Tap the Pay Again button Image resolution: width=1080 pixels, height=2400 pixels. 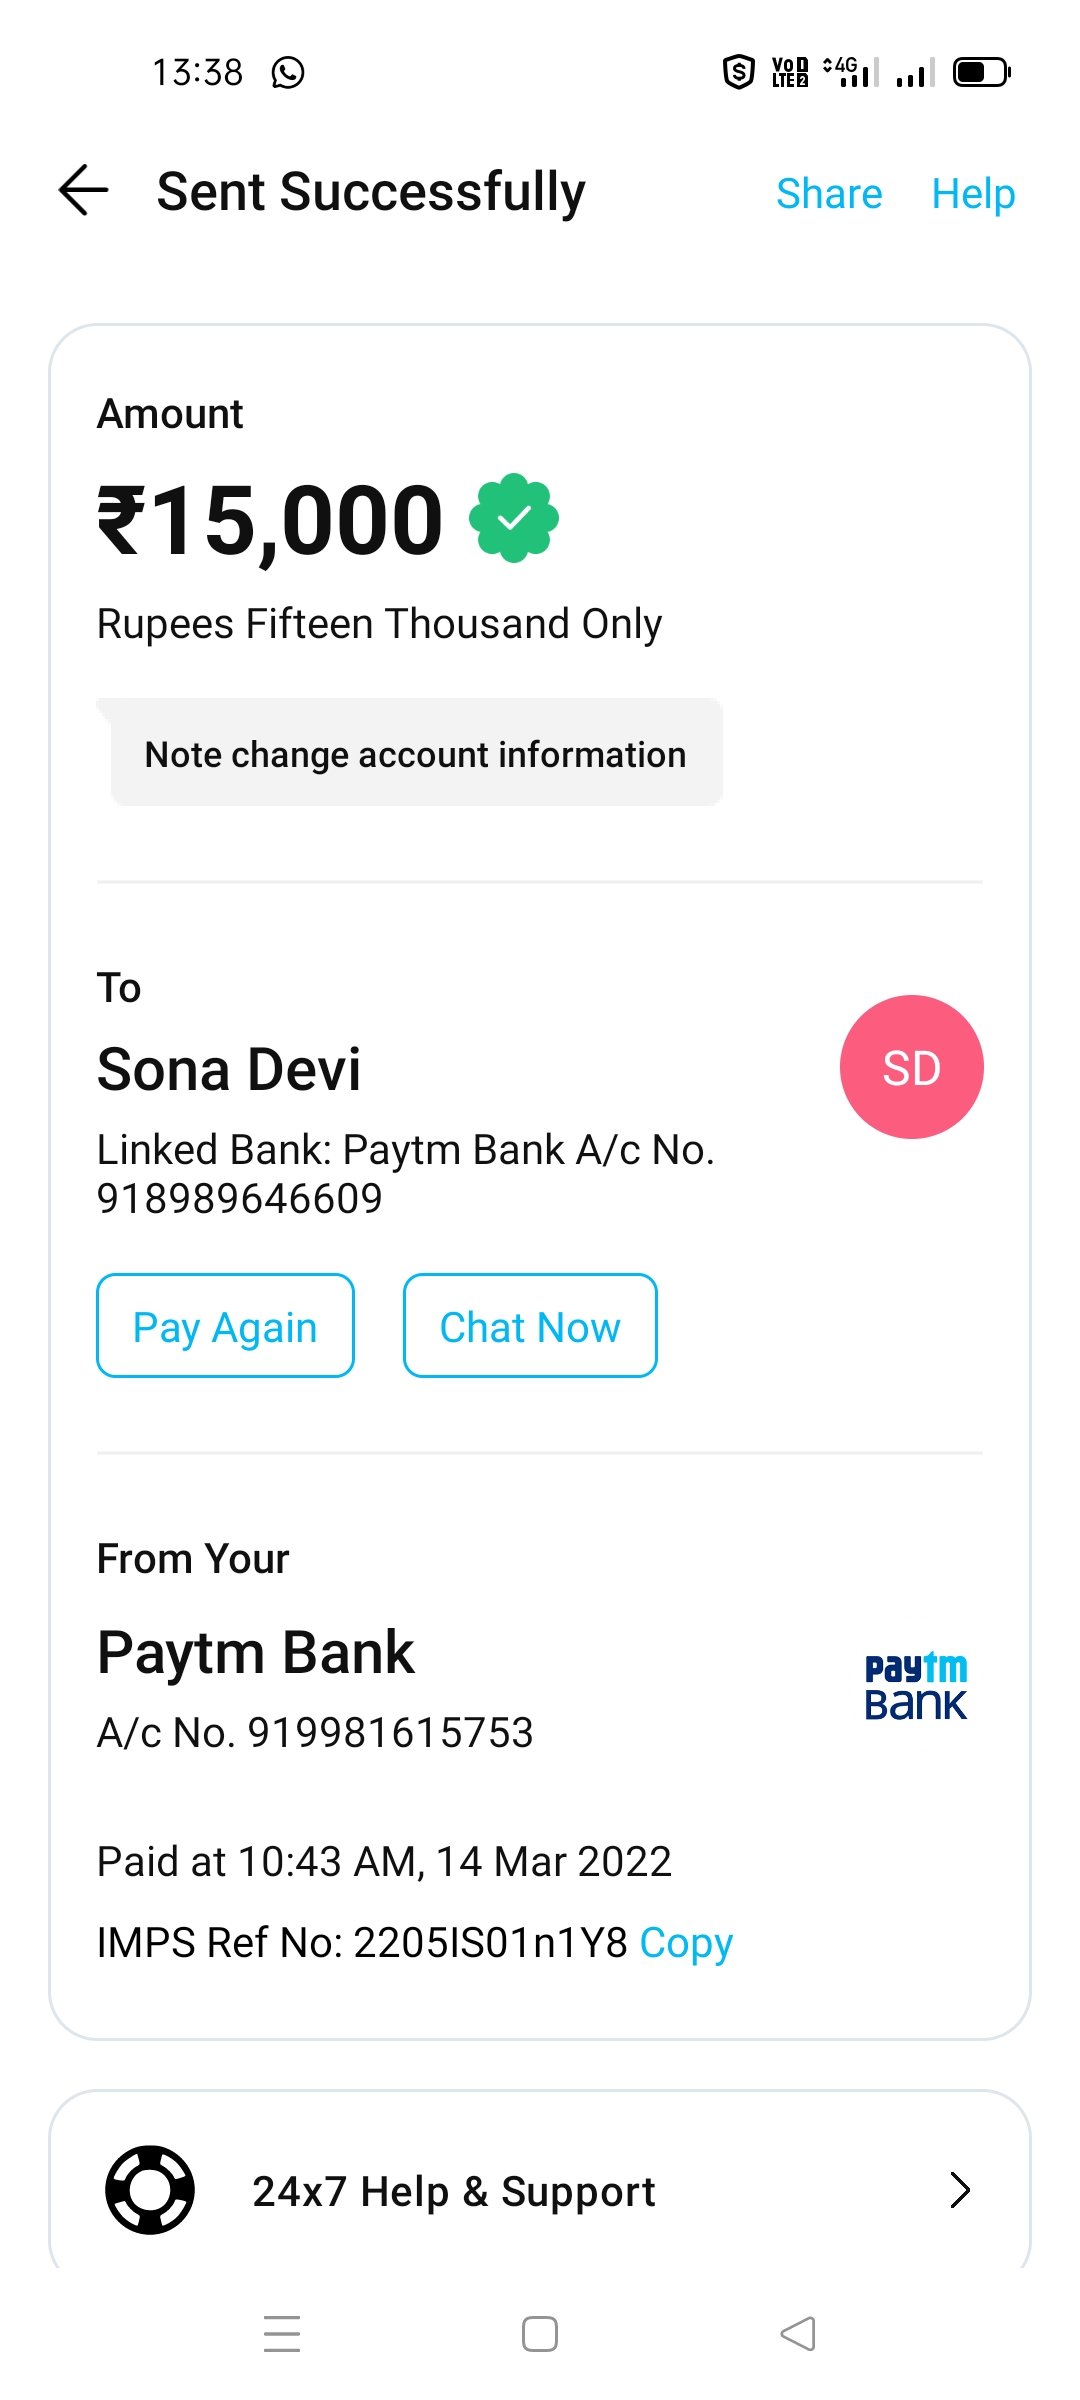[225, 1326]
